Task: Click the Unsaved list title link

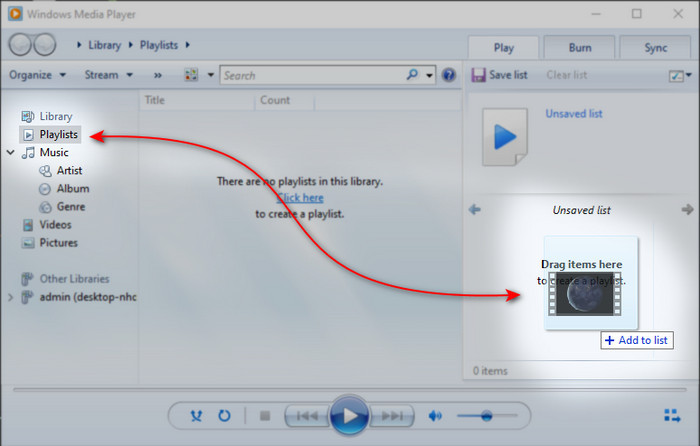Action: click(574, 113)
